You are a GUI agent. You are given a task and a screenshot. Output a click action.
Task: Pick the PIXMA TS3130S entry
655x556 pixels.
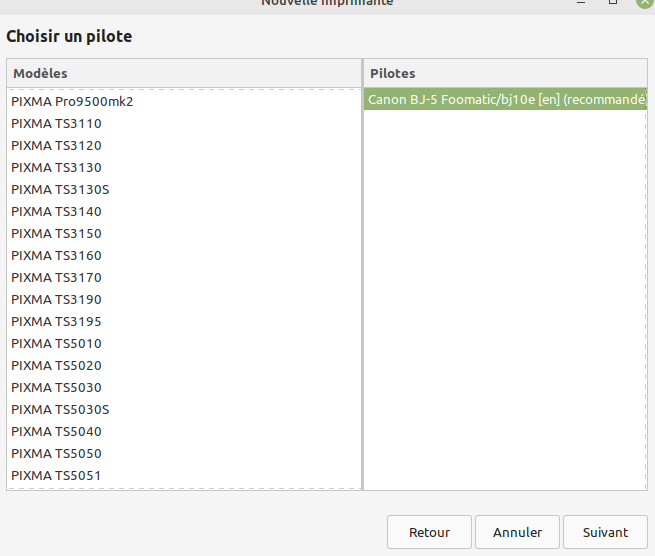[60, 189]
